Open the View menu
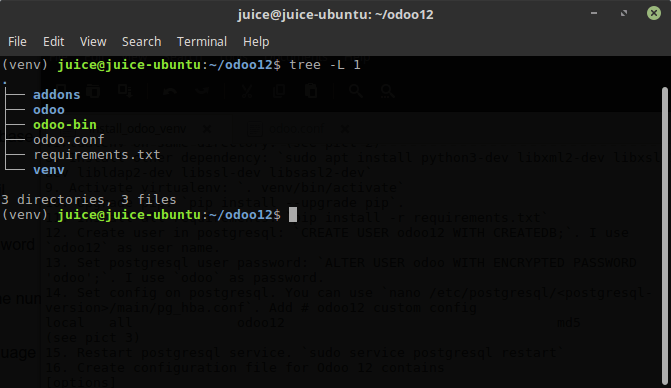 [93, 41]
